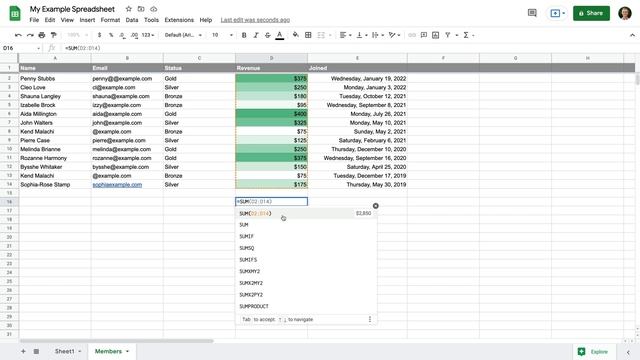Screen dimensions: 640x360
Task: Open vertical align dropdown
Action: [362, 35]
